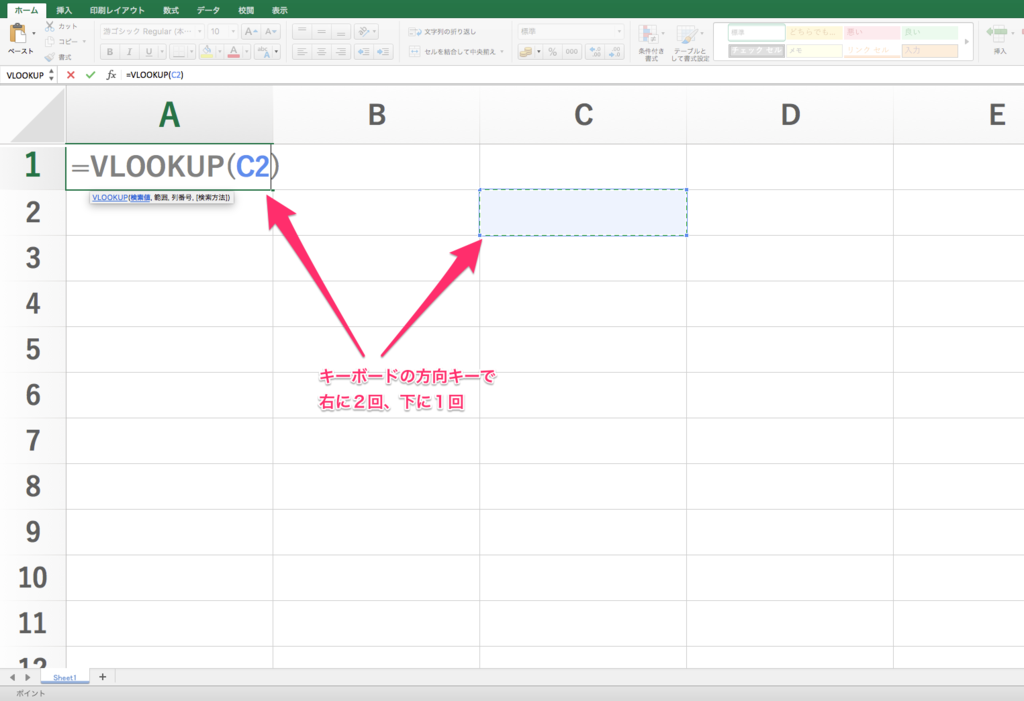
Task: Toggle wrap text (文字列の折り返し)
Action: (442, 31)
